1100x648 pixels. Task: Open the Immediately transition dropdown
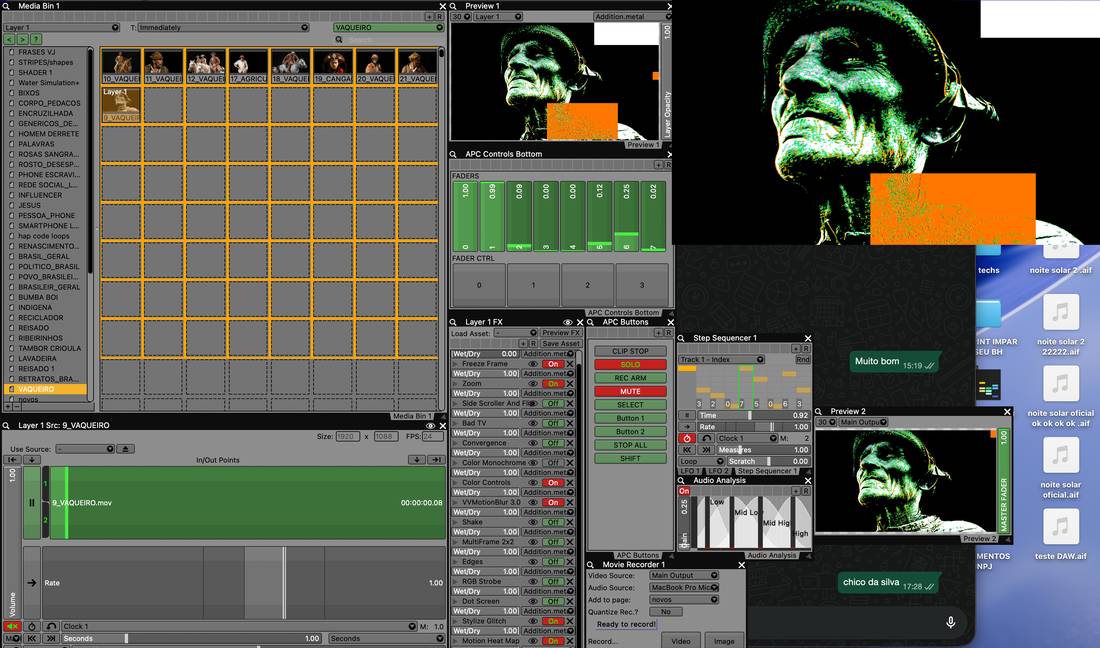click(223, 27)
